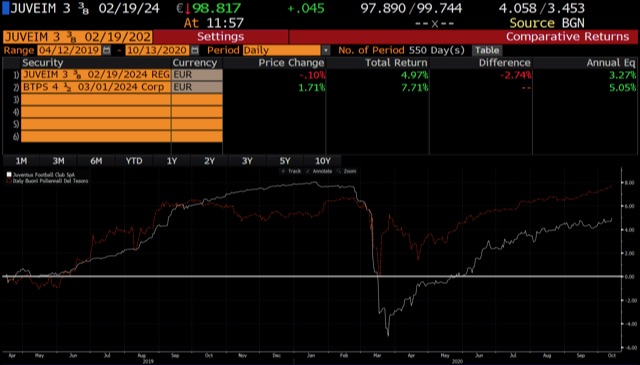640x365 pixels.
Task: Click the empty currency cell in row 5
Action: [197, 124]
